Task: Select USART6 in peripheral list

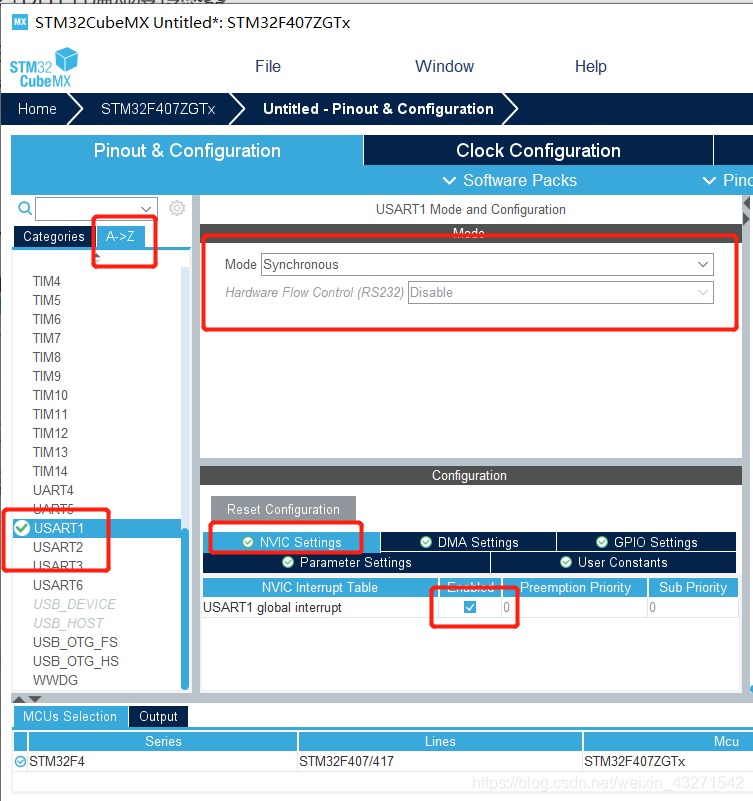Action: [58, 585]
